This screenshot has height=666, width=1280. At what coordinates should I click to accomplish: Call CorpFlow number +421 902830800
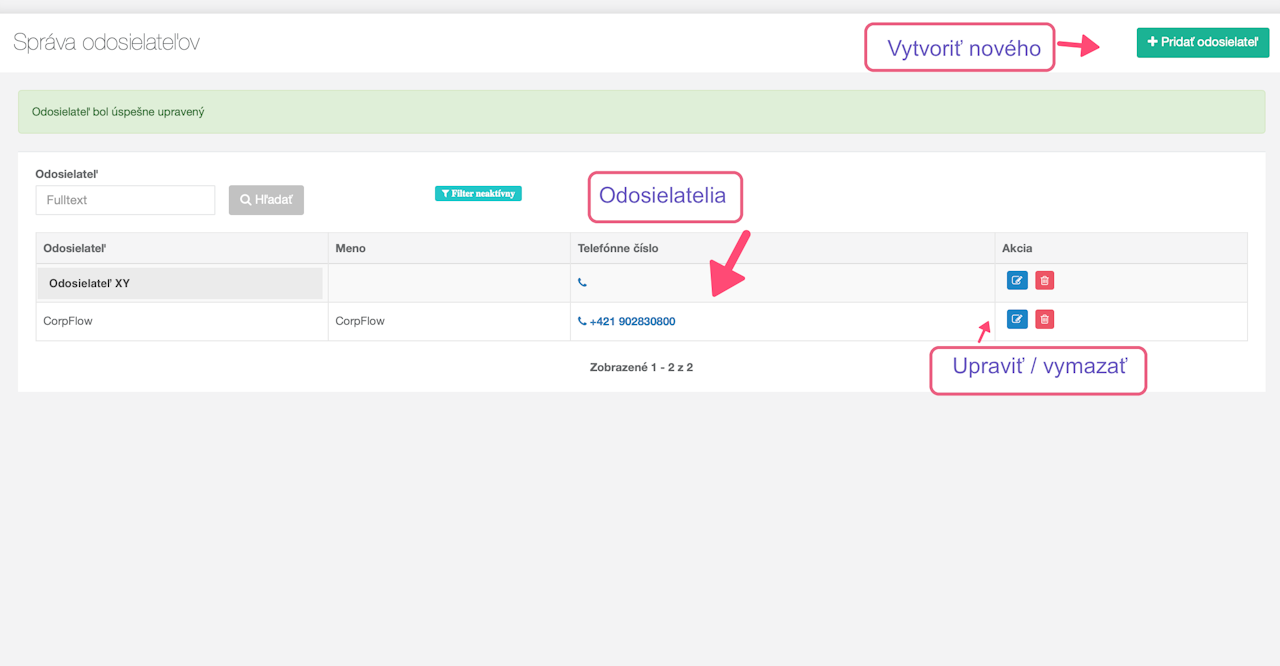click(631, 322)
